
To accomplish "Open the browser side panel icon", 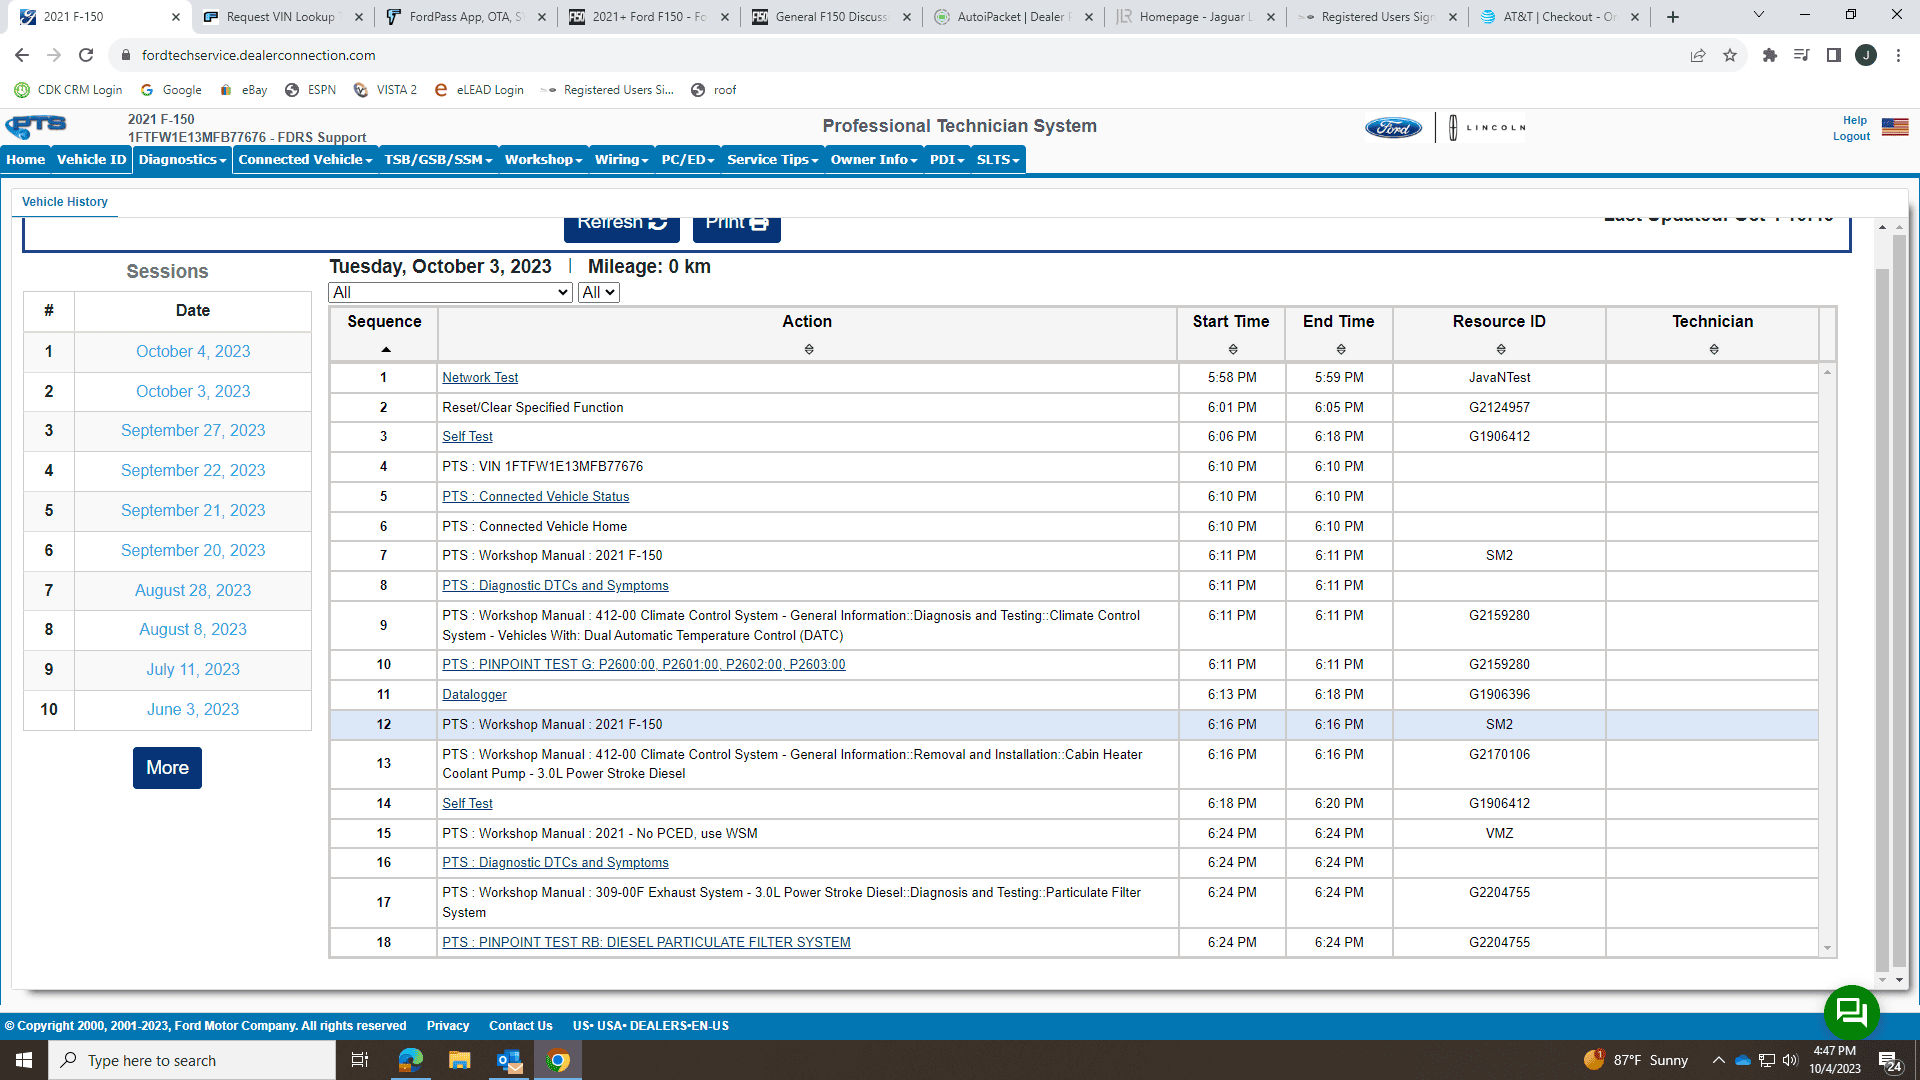I will [x=1833, y=55].
